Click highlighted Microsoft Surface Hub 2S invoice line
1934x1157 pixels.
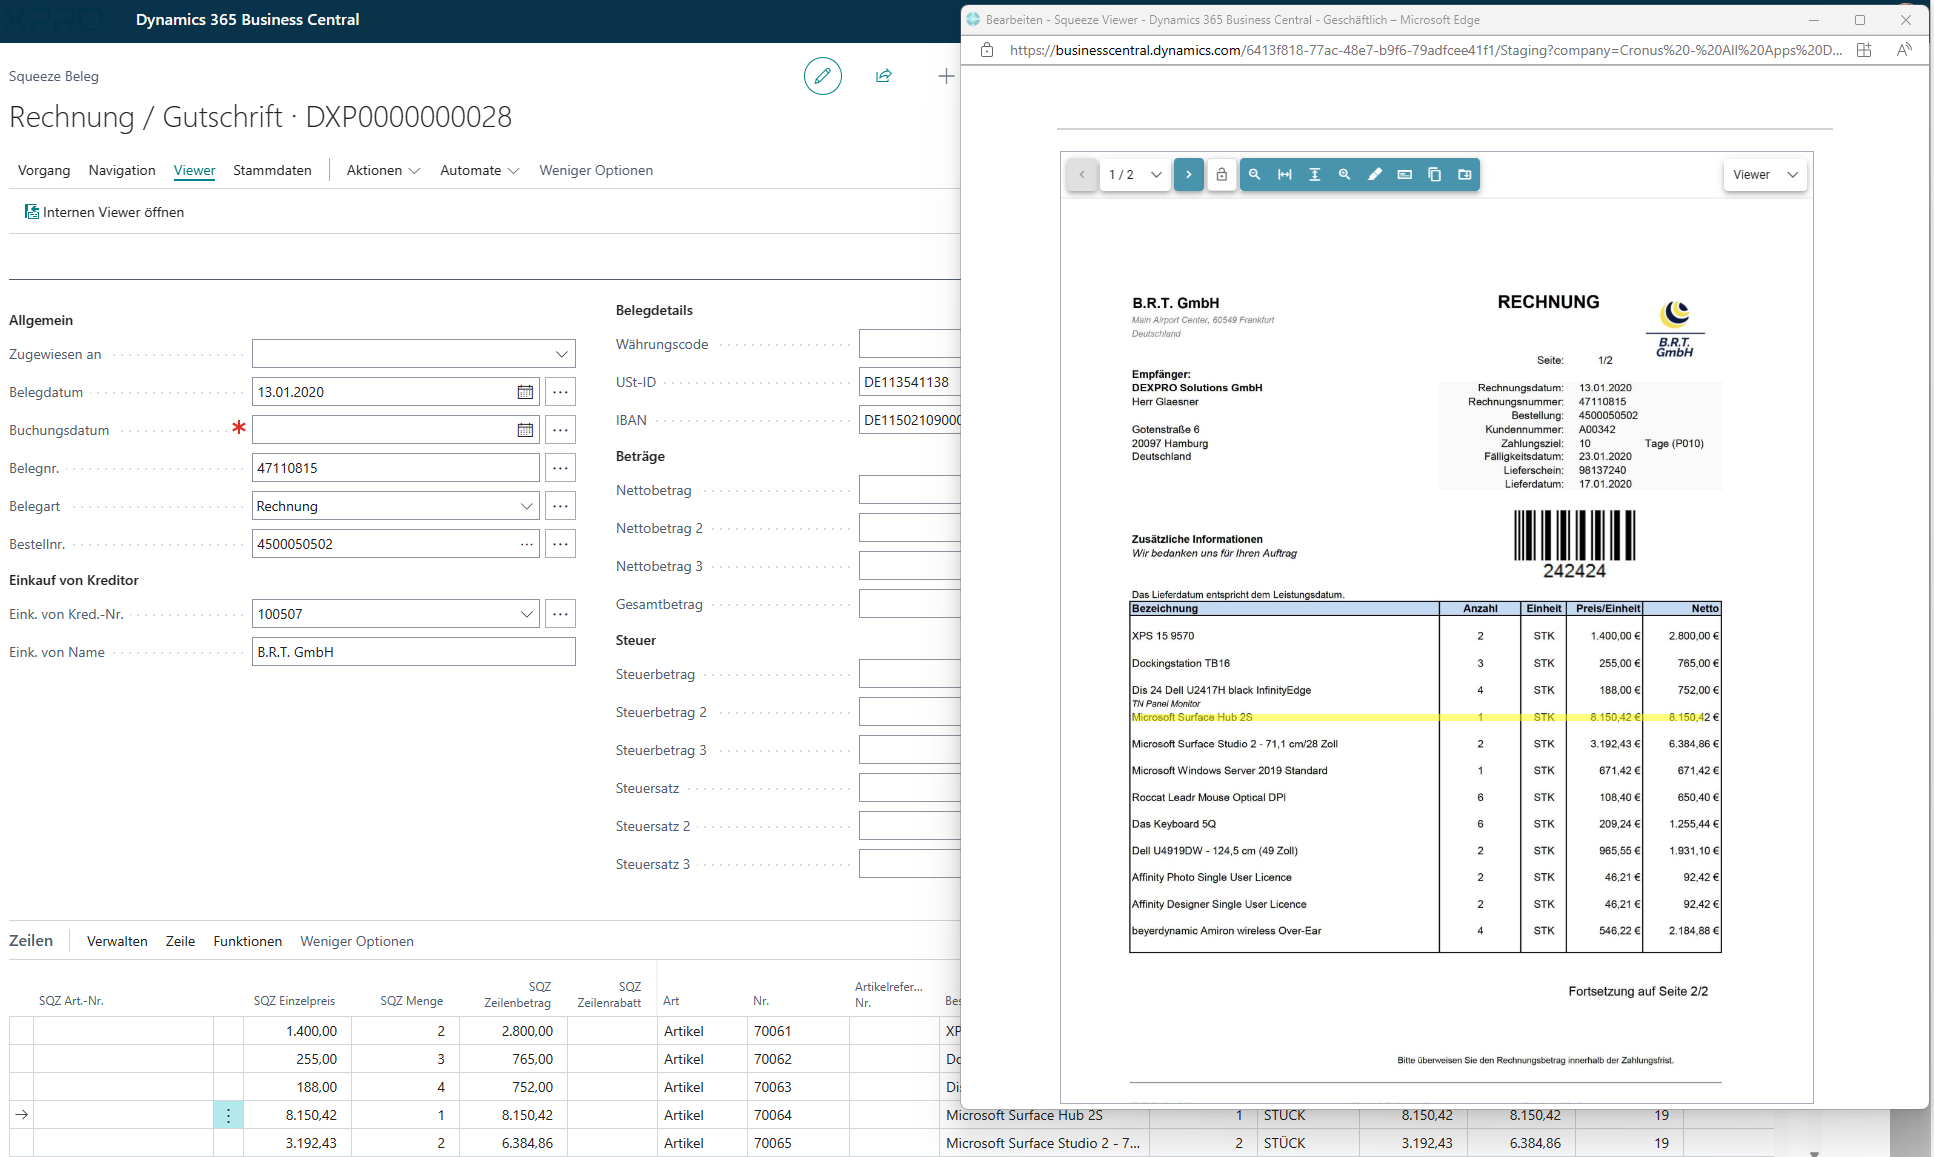pos(1425,717)
